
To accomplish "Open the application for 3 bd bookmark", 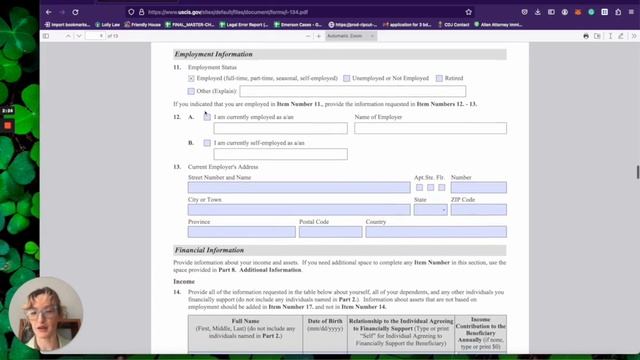I will (x=407, y=24).
